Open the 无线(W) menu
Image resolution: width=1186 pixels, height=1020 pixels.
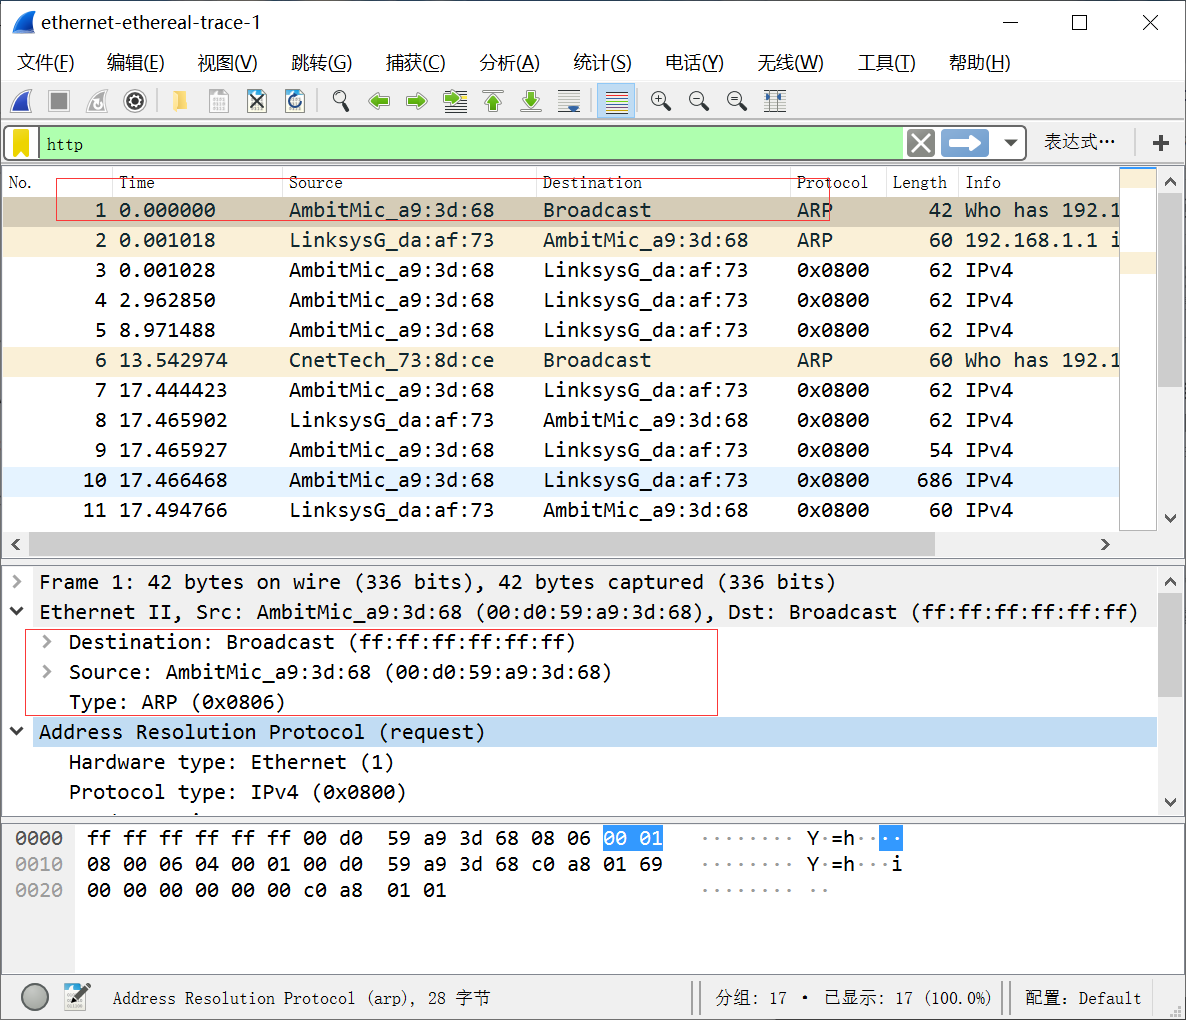click(x=790, y=63)
